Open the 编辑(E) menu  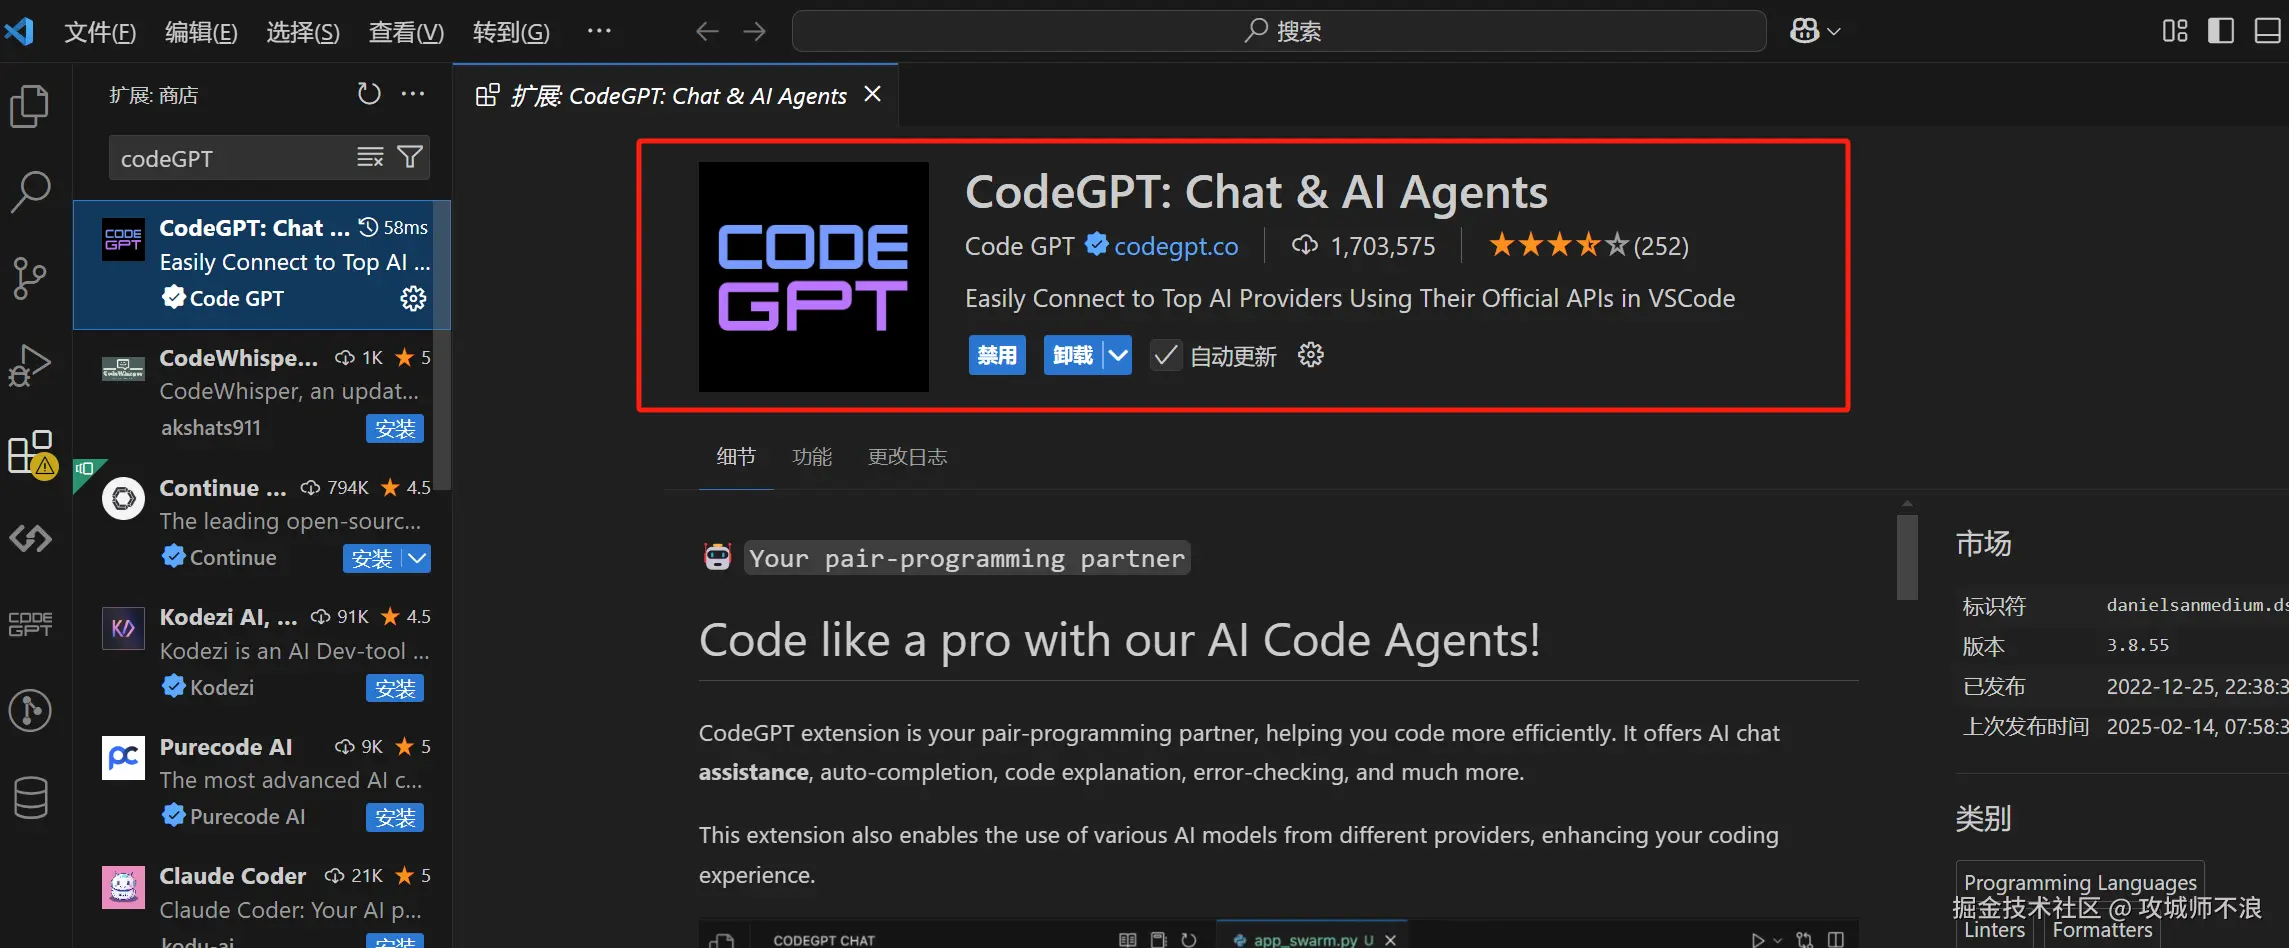[x=201, y=32]
